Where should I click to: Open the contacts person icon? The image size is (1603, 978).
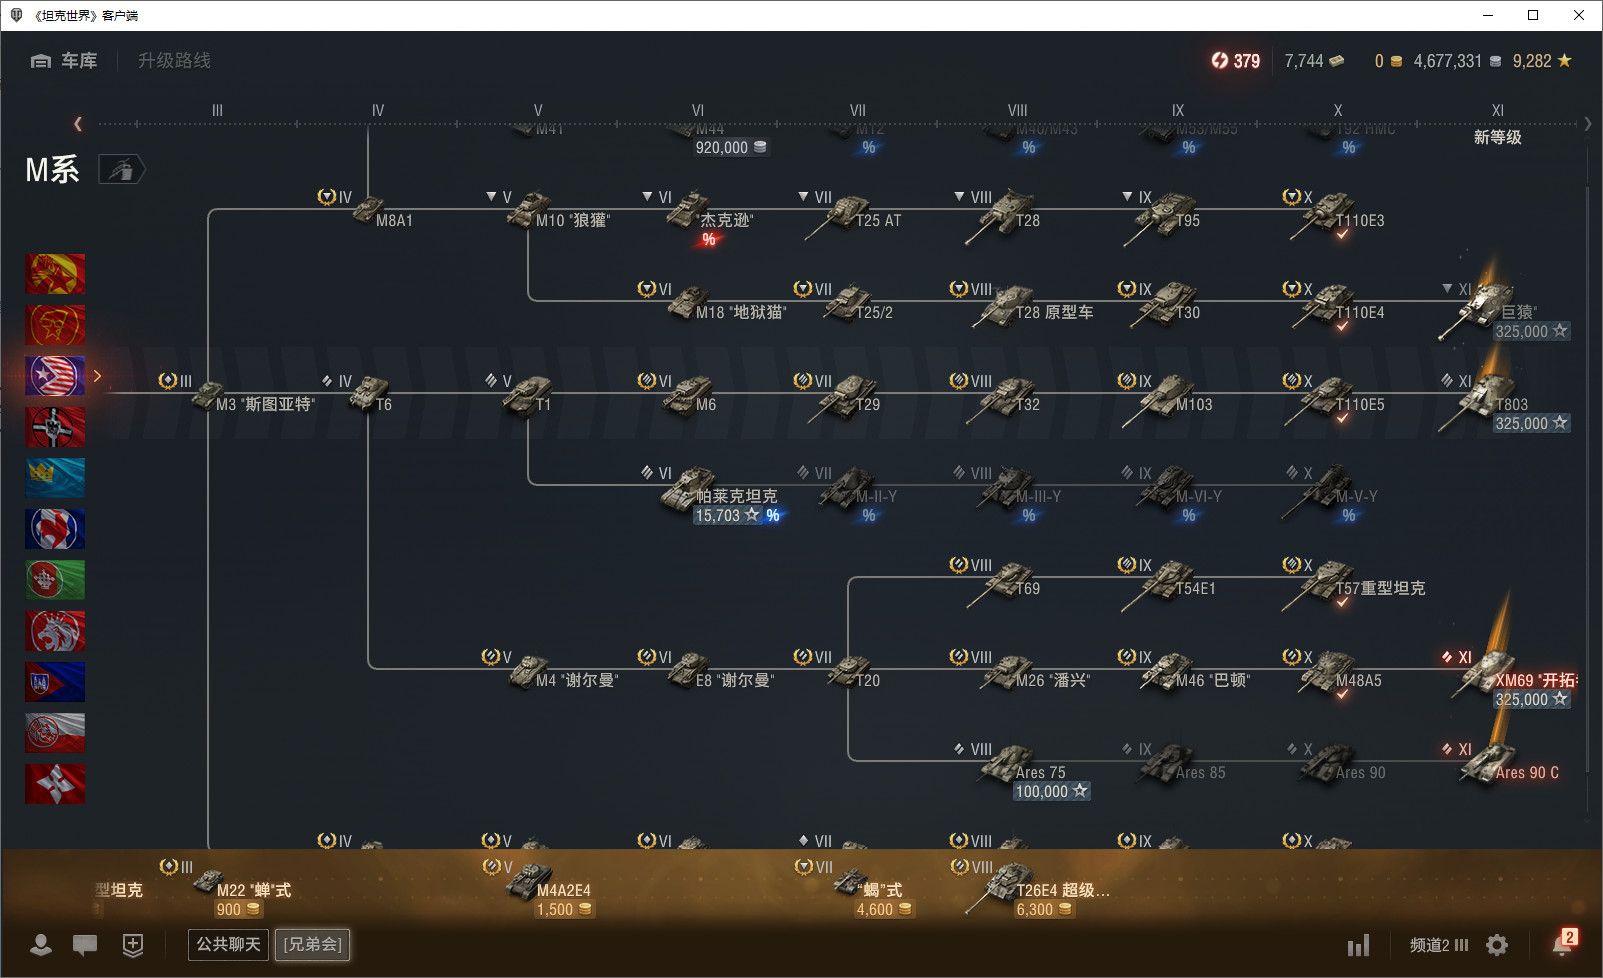[x=41, y=945]
